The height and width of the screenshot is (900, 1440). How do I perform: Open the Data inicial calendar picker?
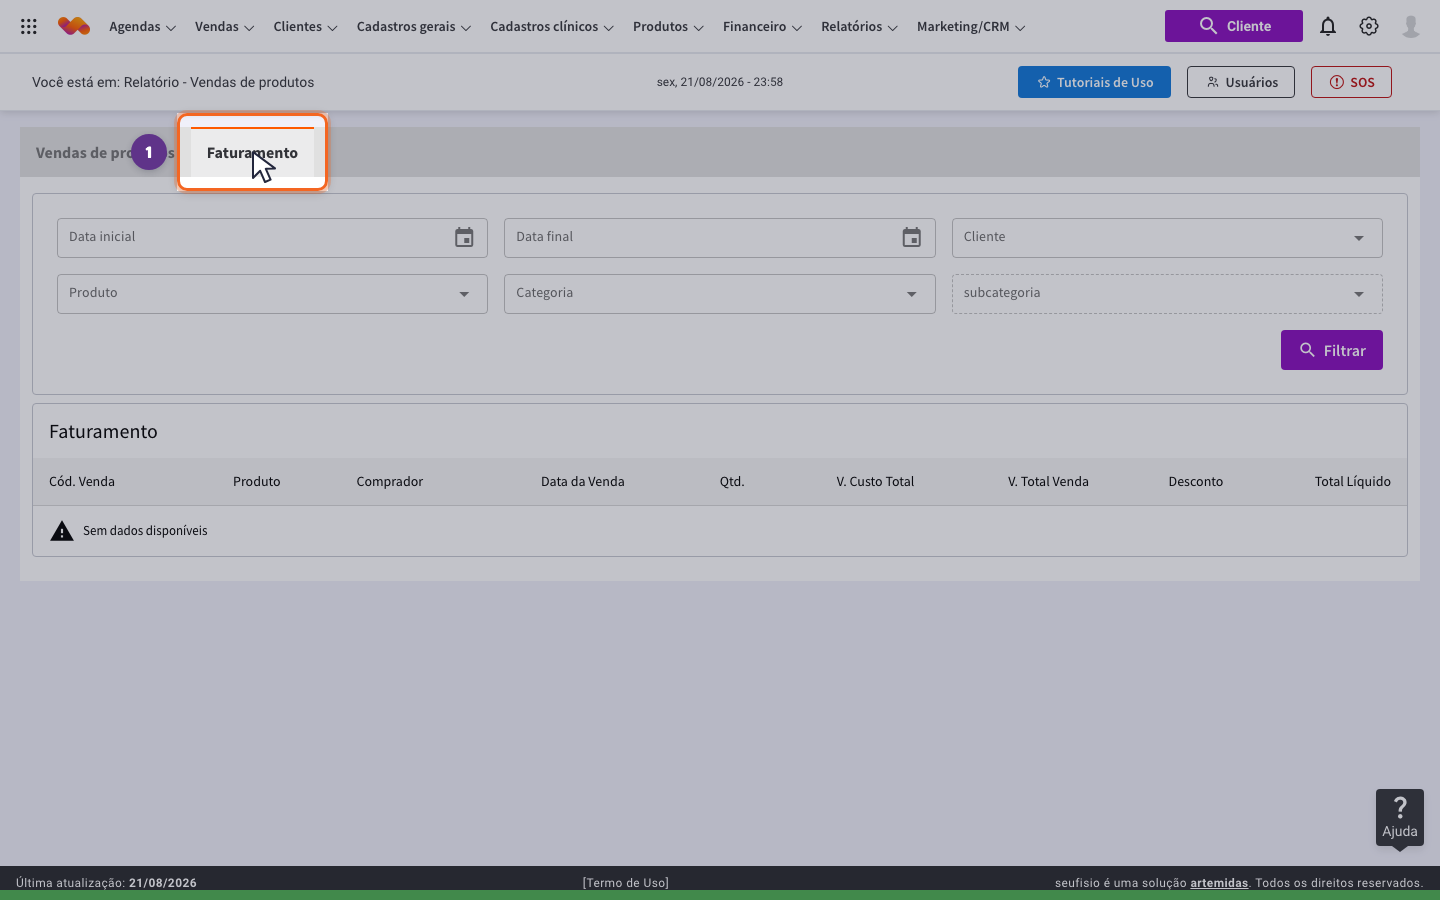[x=464, y=238]
